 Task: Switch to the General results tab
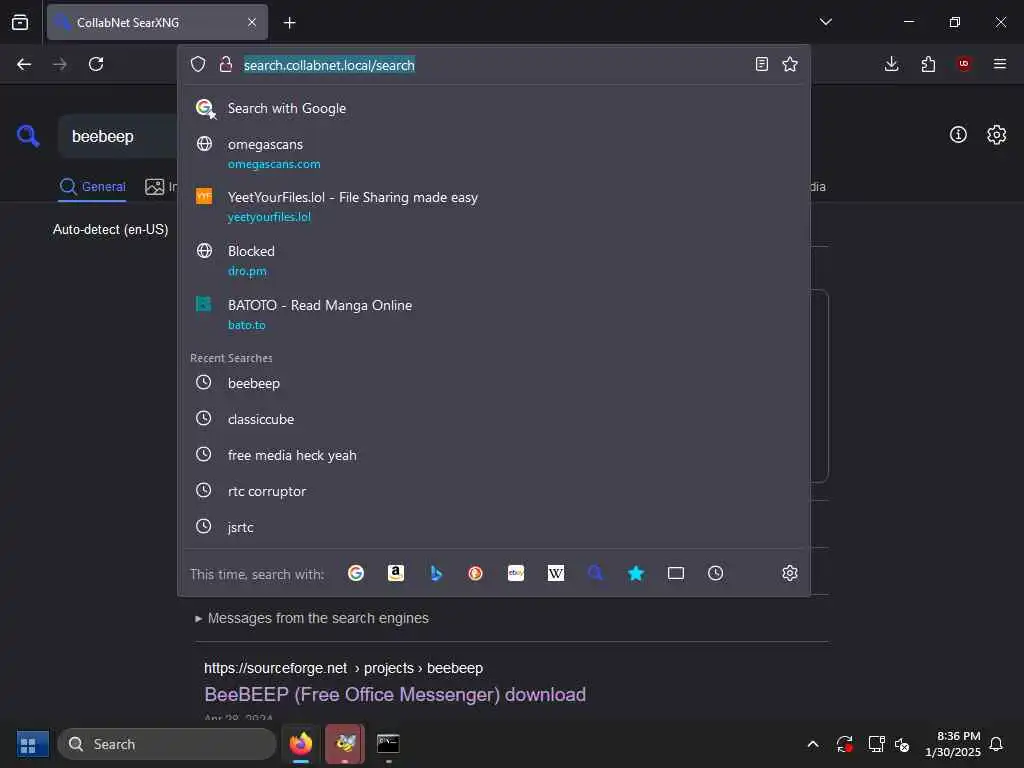coord(92,187)
